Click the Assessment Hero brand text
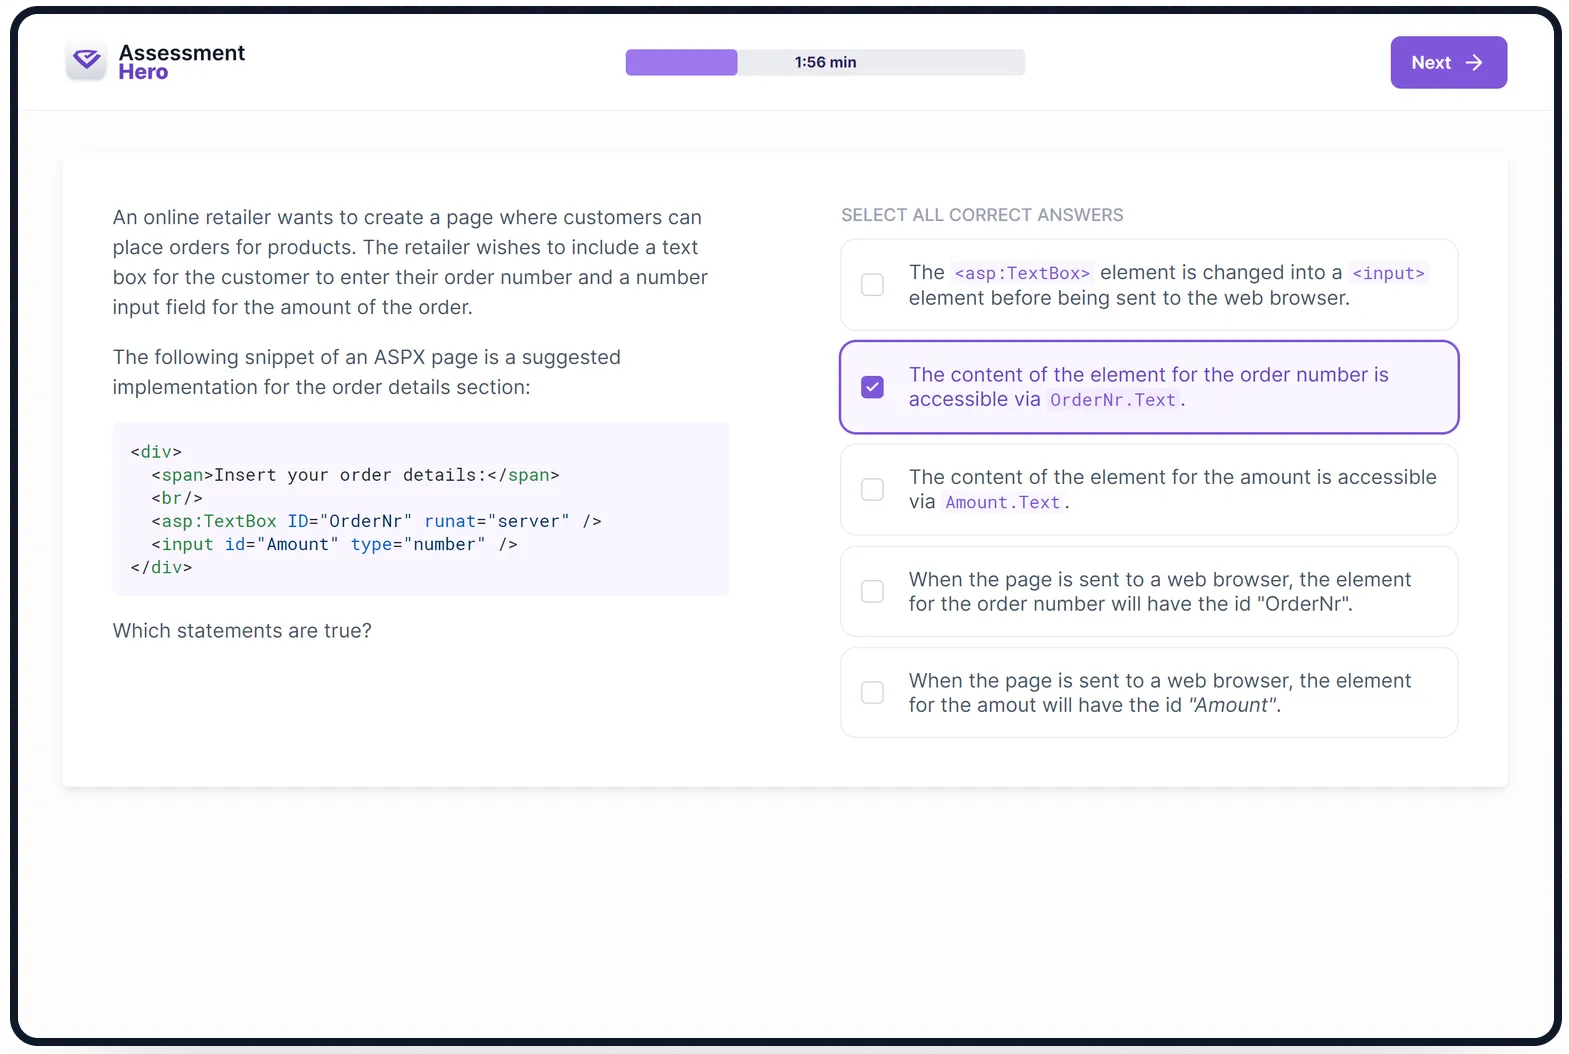This screenshot has width=1569, height=1054. coord(181,62)
